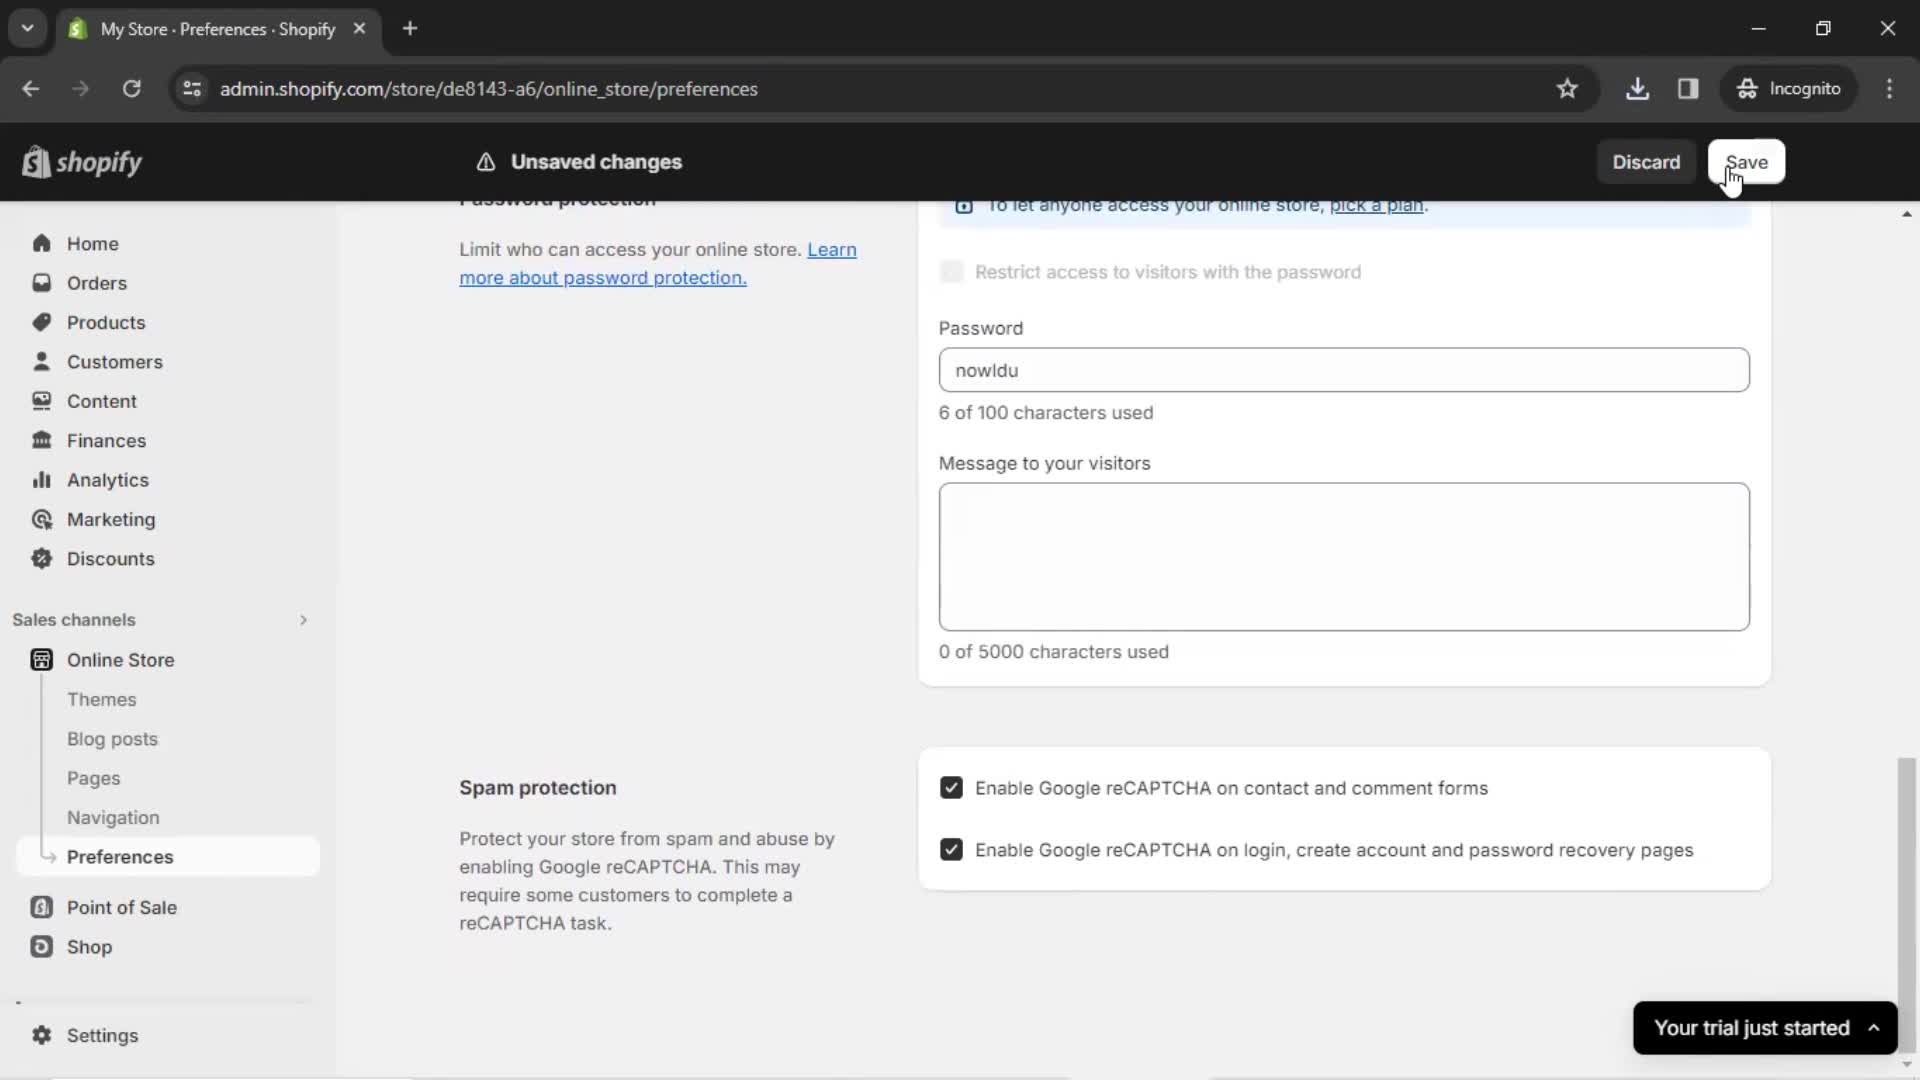Select Point of Sale icon

click(x=41, y=907)
